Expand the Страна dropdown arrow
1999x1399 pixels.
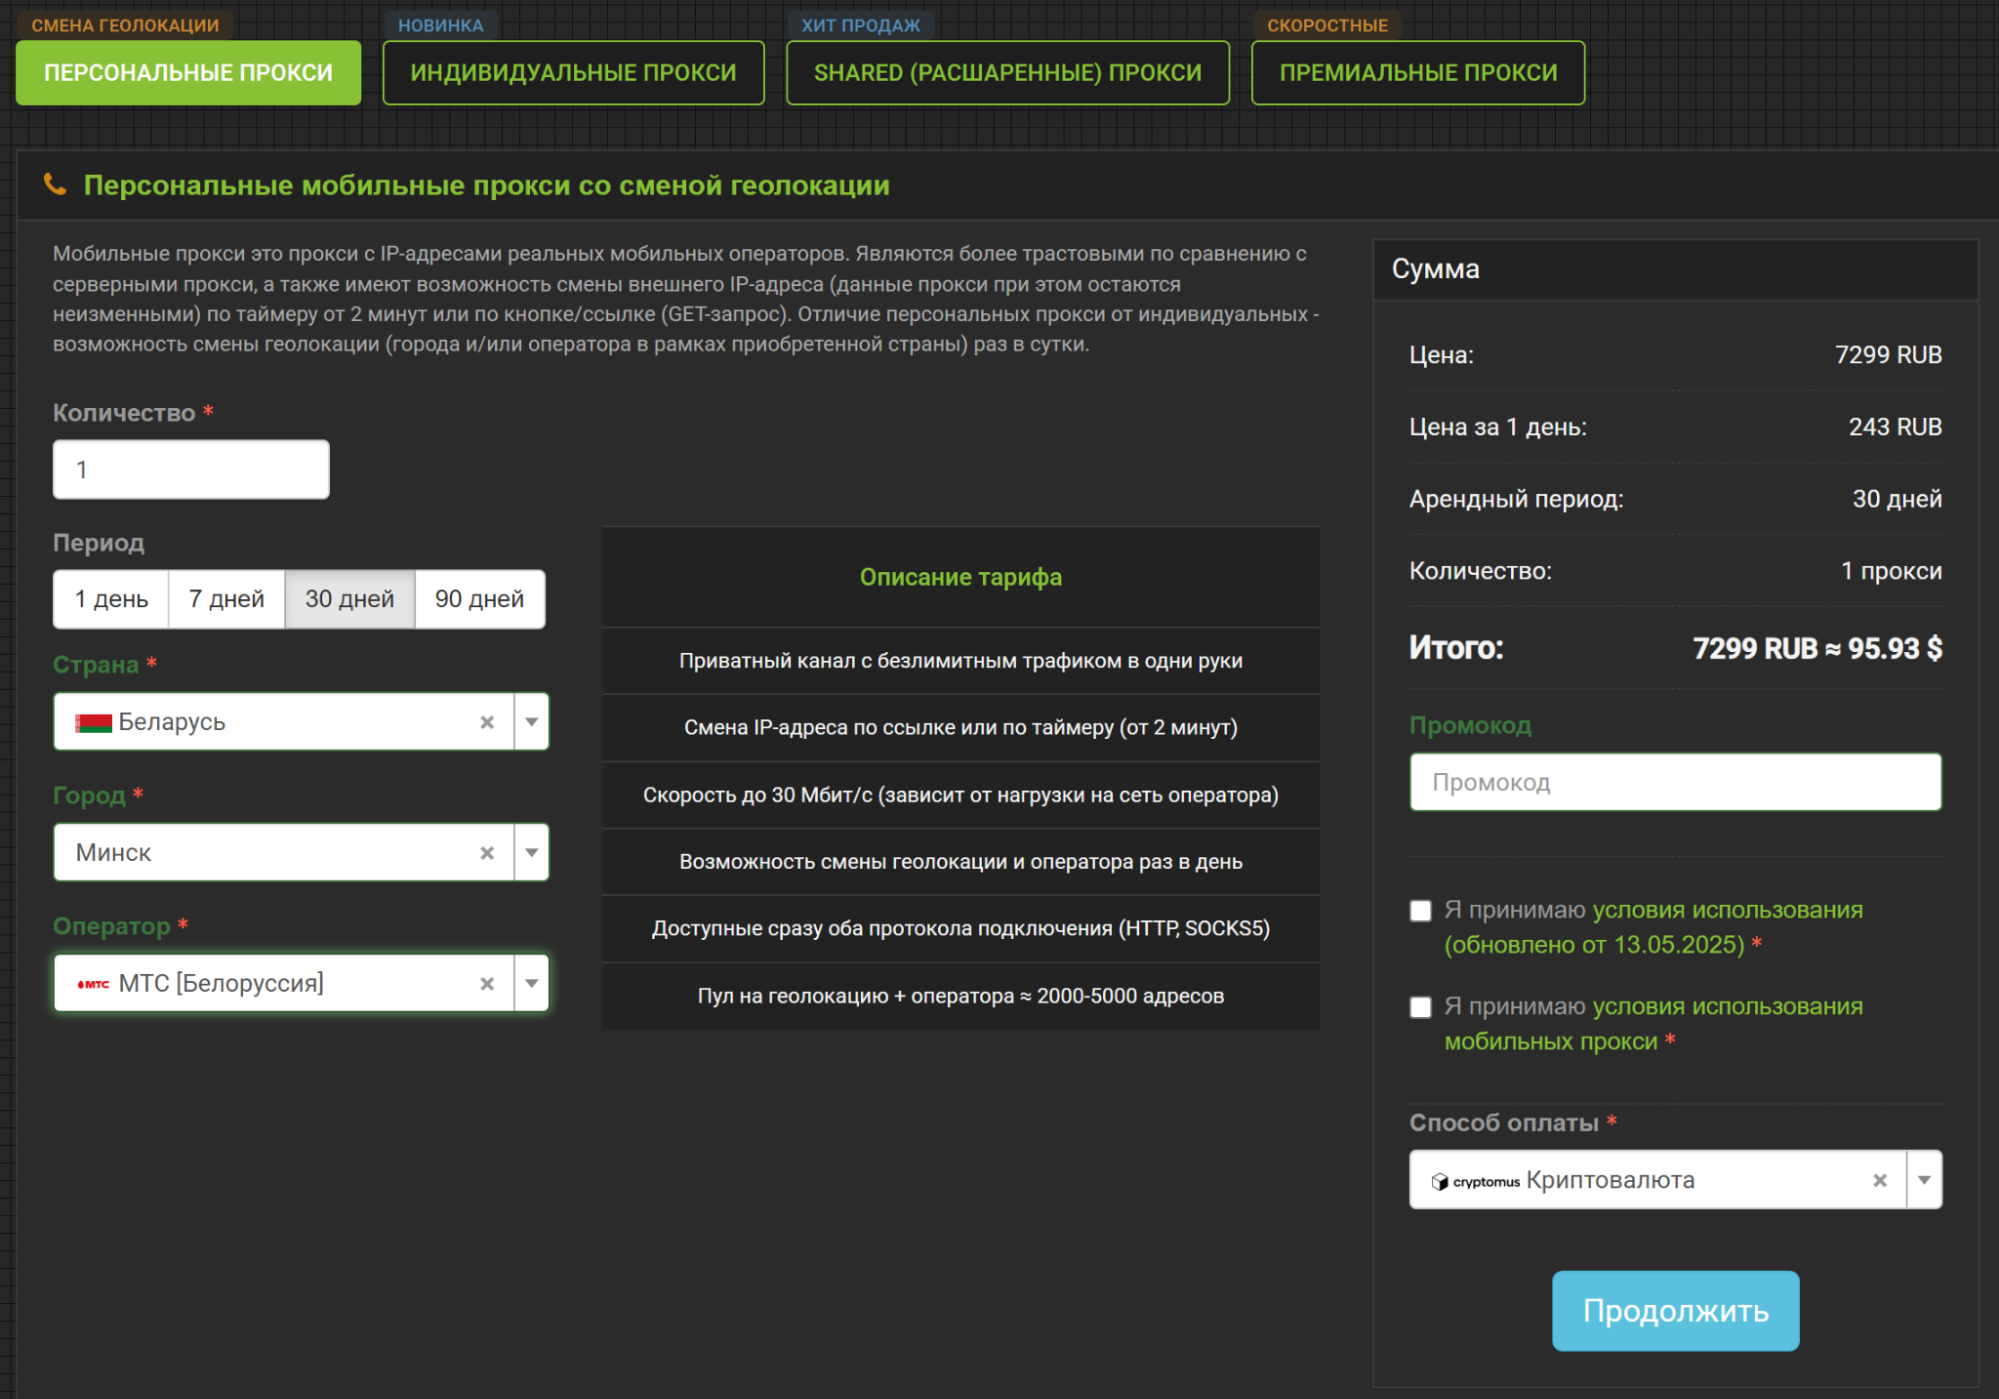coord(531,722)
